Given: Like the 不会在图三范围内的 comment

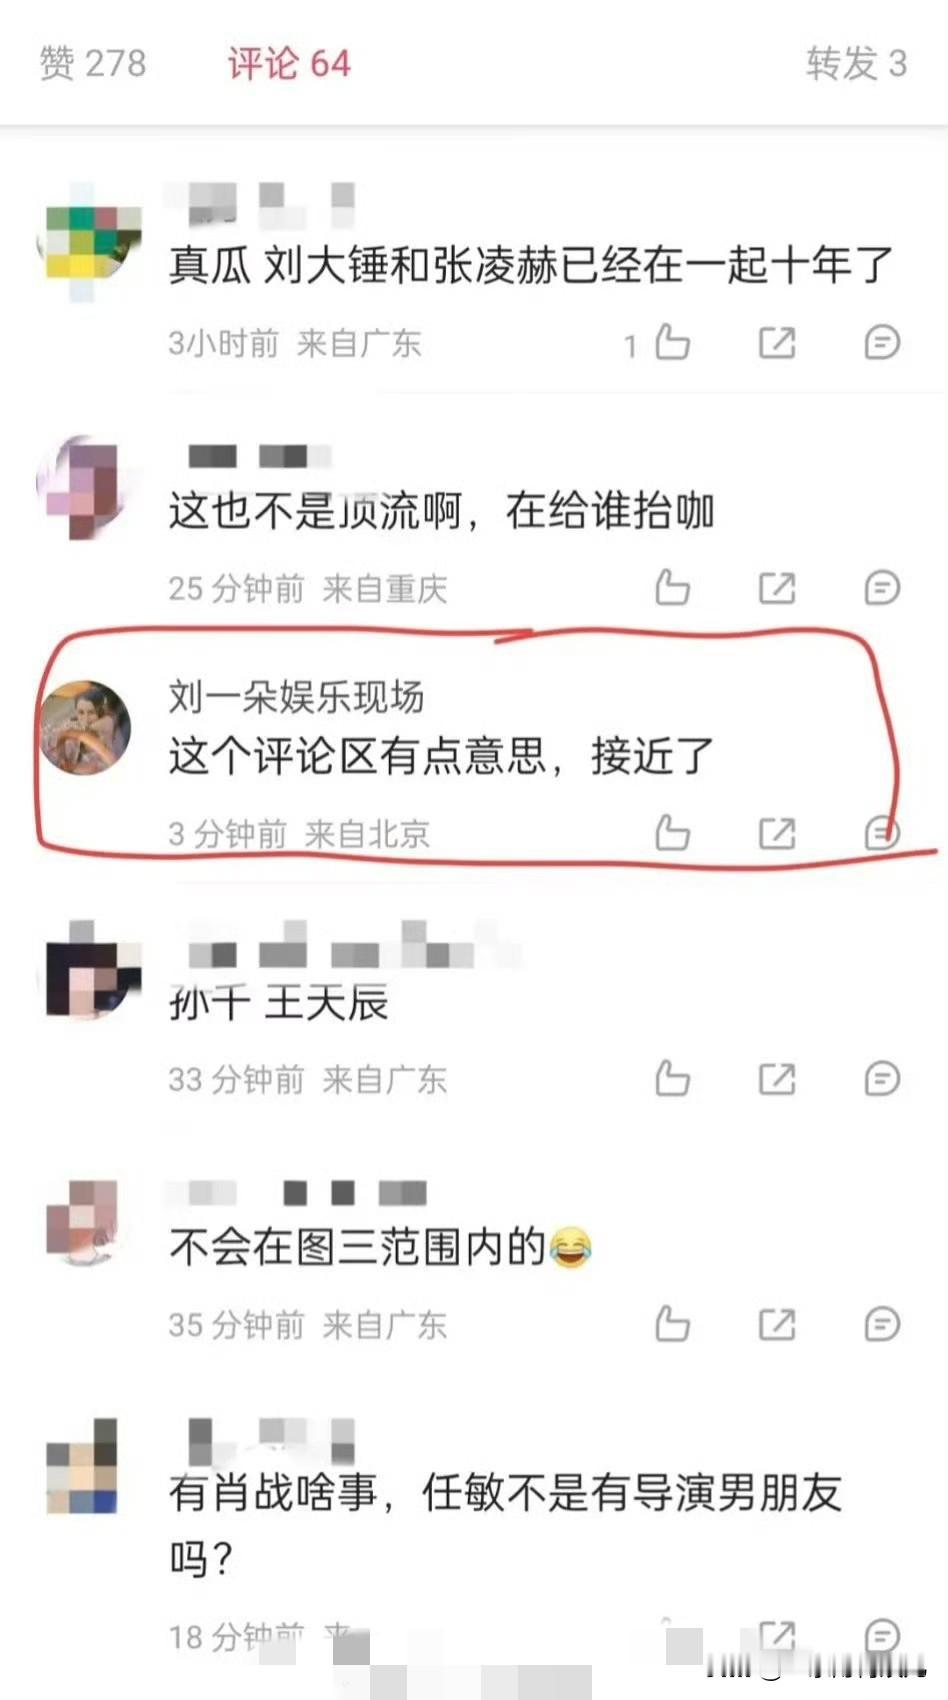Looking at the screenshot, I should point(672,1323).
